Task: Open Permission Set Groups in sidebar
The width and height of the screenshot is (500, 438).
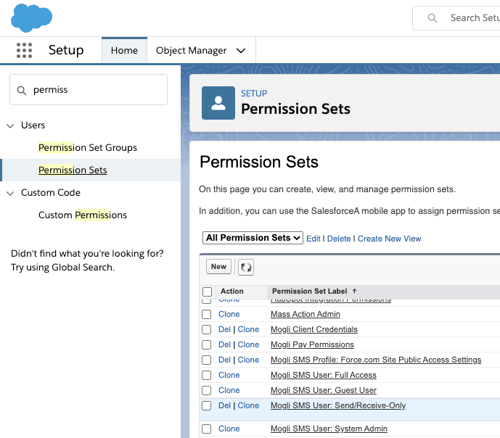Action: tap(88, 148)
